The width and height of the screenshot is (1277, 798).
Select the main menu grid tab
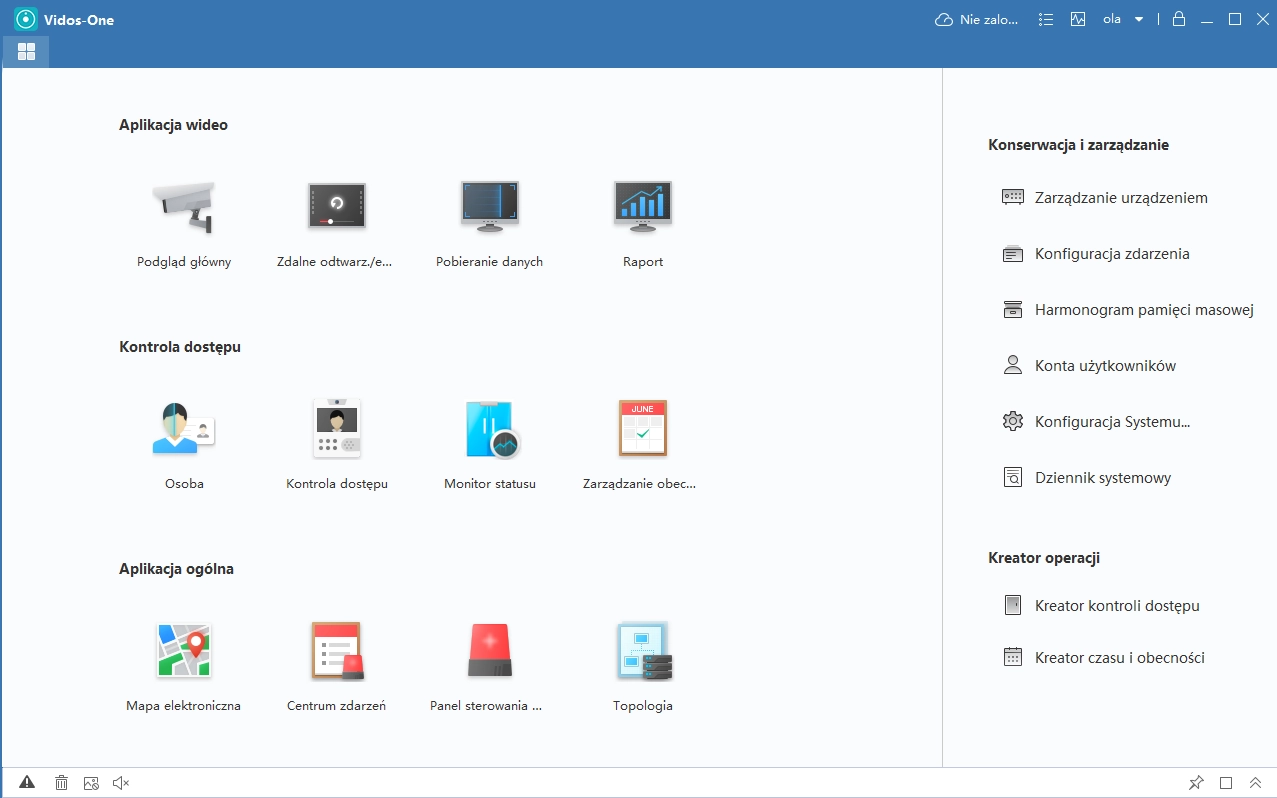[26, 51]
